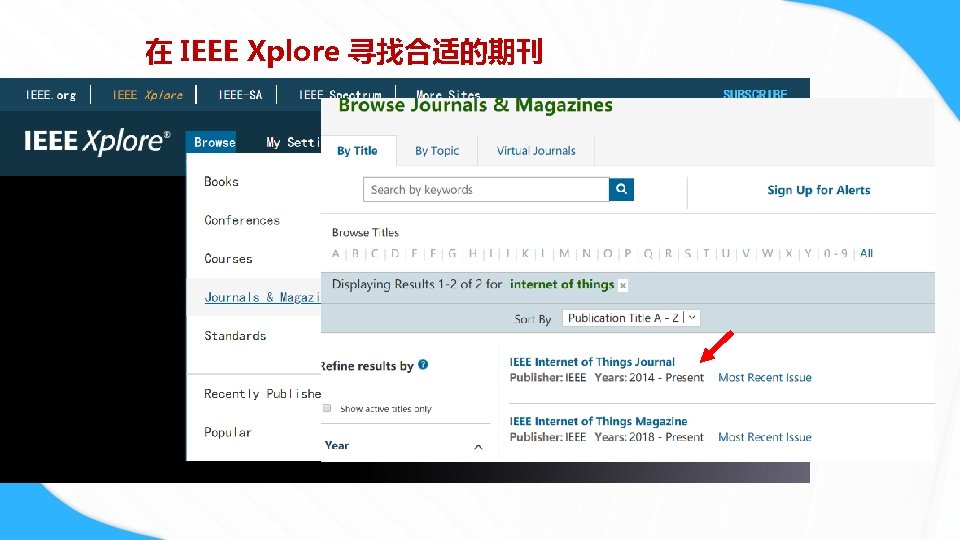960x540 pixels.
Task: Select All in Browse Titles
Action: coord(866,253)
